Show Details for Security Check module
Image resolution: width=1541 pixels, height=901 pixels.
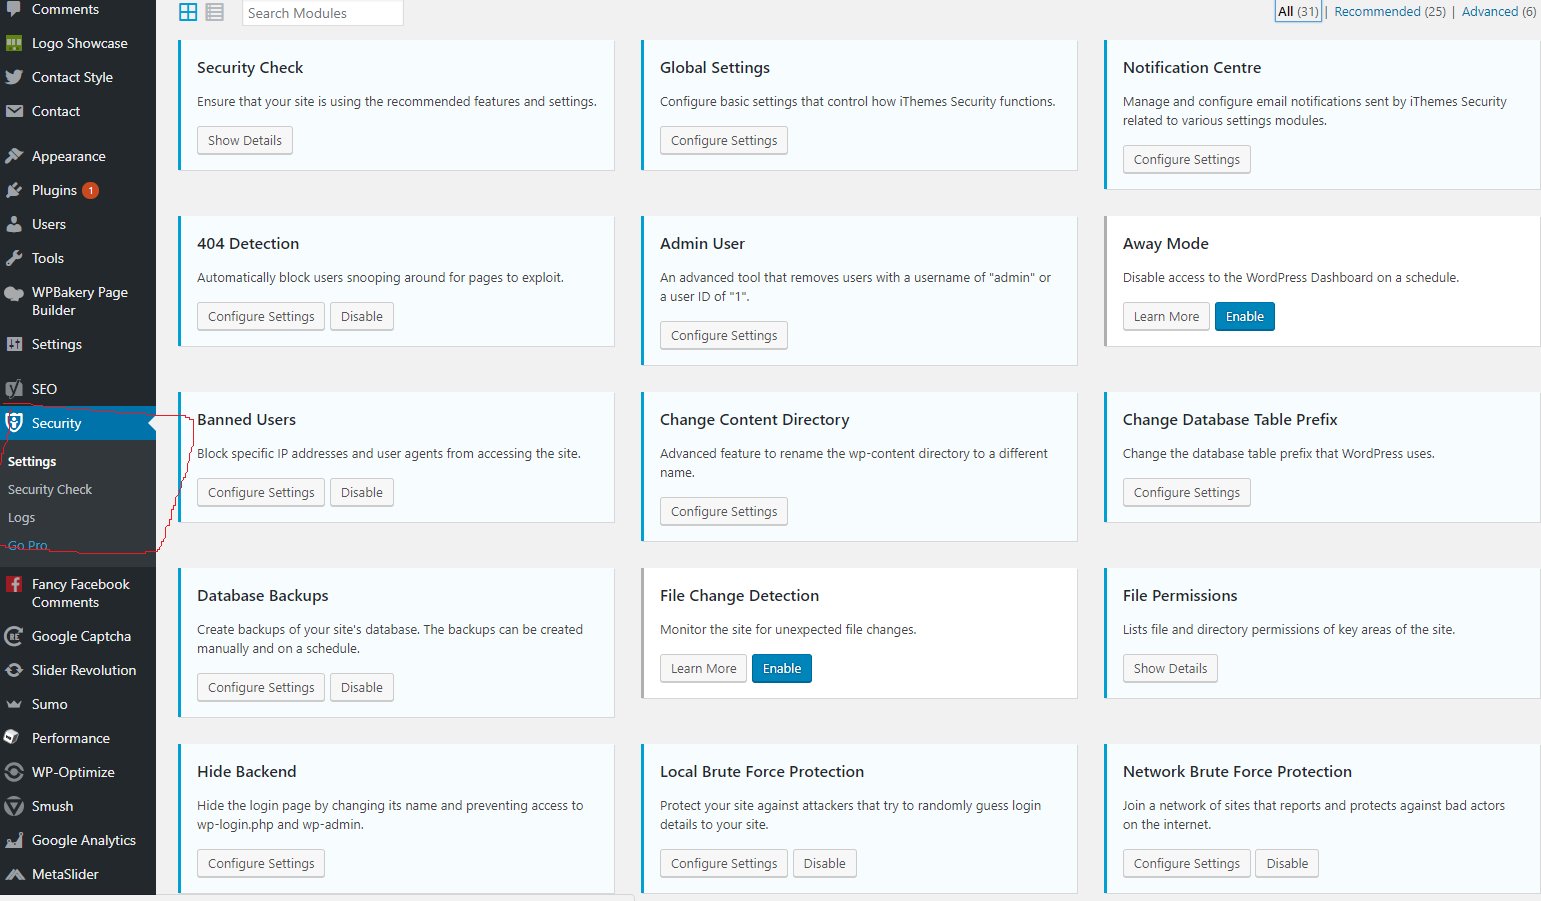pyautogui.click(x=245, y=141)
